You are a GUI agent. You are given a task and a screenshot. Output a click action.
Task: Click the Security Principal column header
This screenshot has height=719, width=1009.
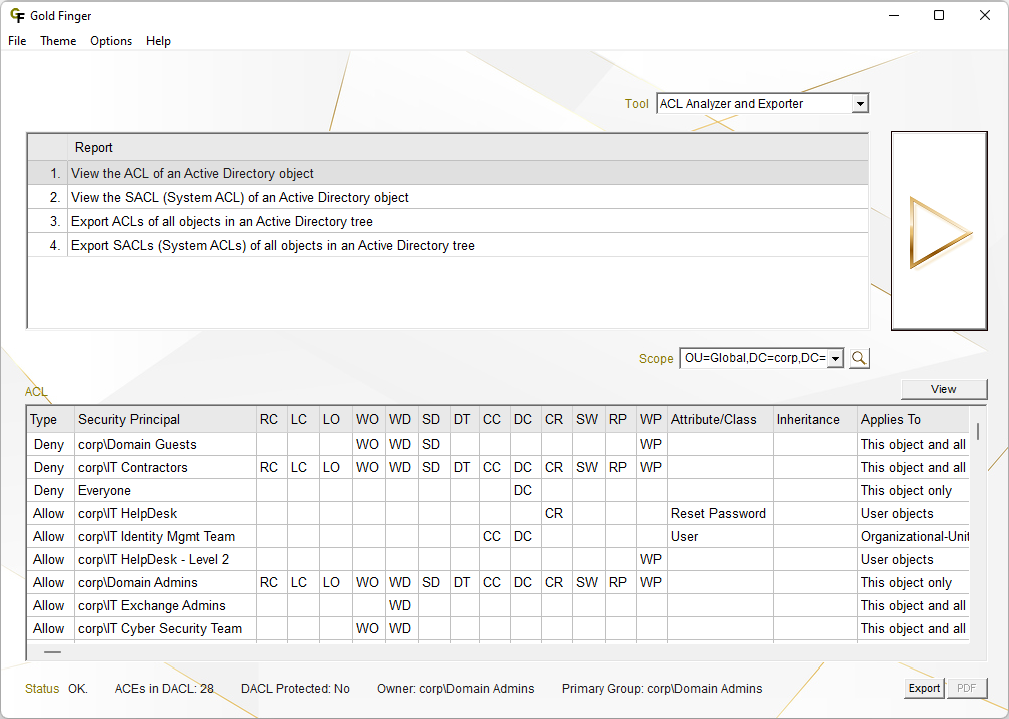129,420
